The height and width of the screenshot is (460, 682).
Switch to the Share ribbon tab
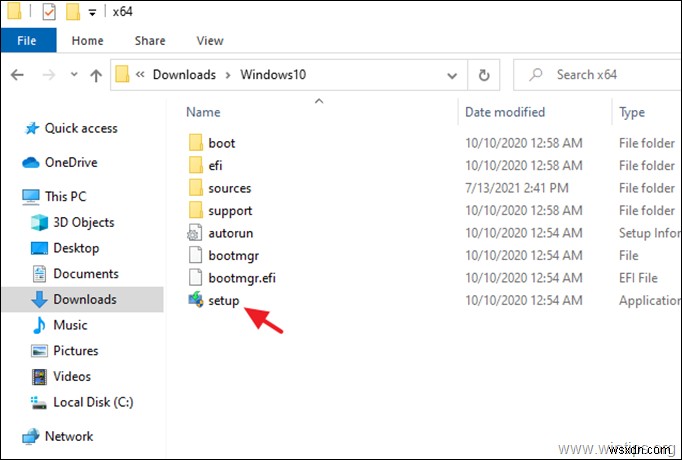[150, 40]
